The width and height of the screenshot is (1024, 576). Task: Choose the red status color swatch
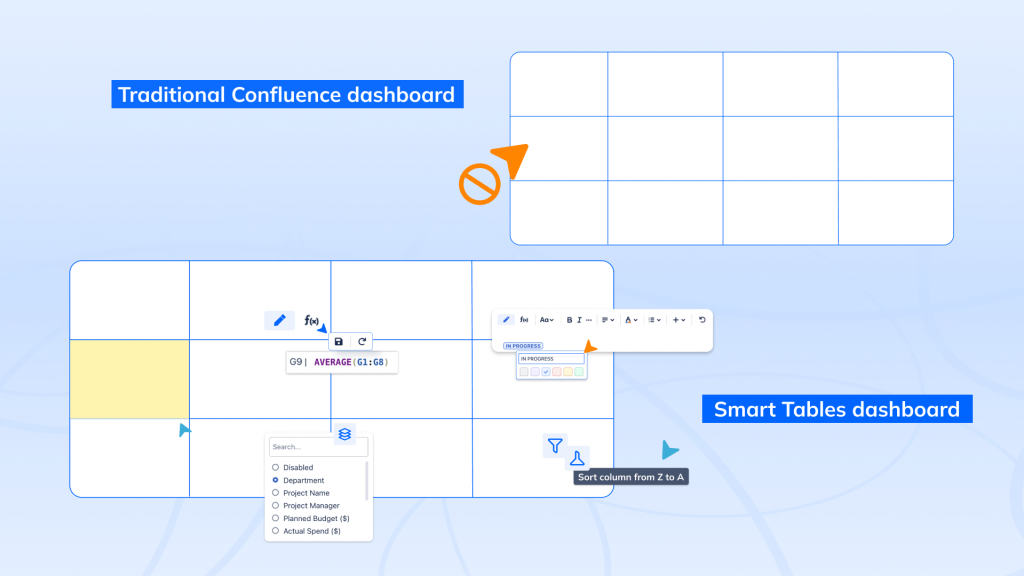coord(557,372)
